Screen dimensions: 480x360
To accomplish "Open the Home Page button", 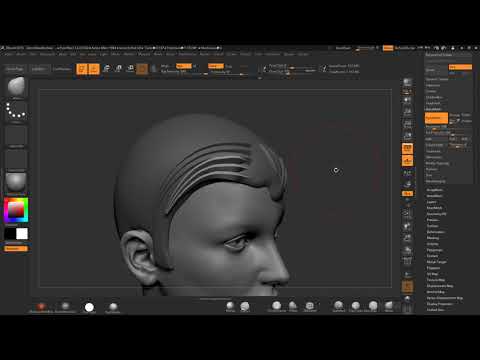I will (15, 69).
